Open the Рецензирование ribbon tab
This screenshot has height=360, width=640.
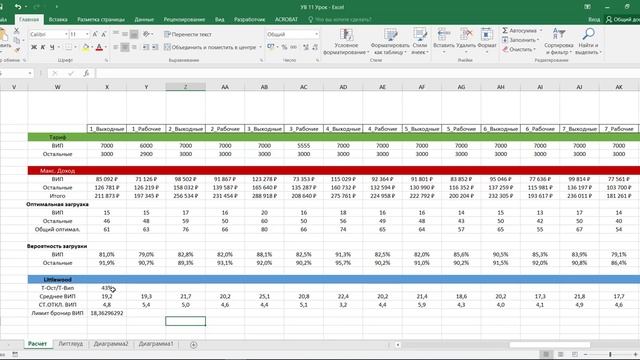tap(184, 19)
